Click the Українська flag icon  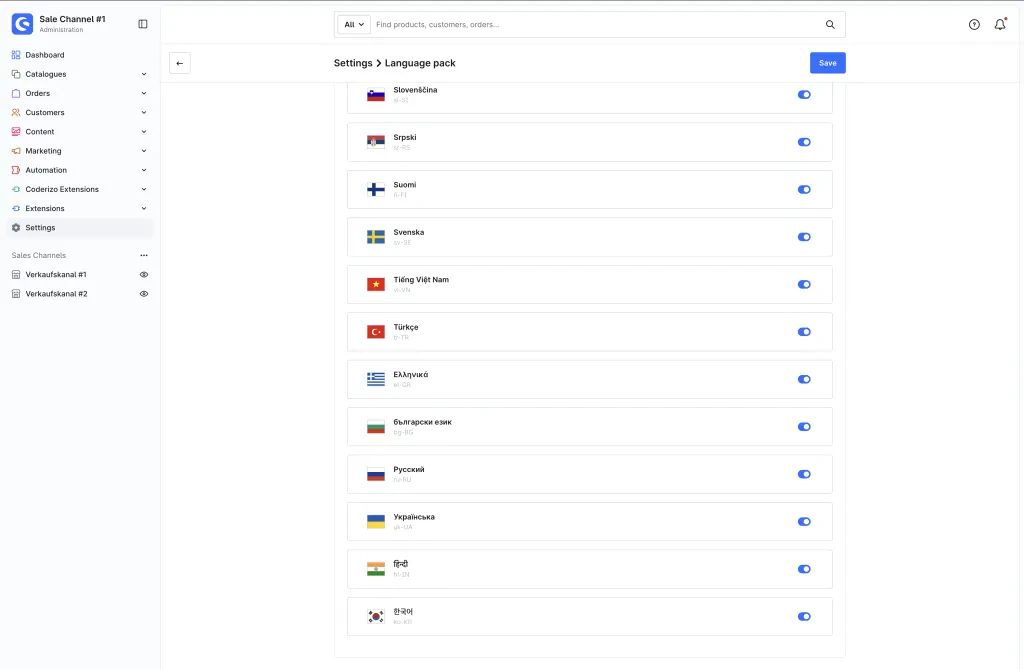tap(376, 521)
